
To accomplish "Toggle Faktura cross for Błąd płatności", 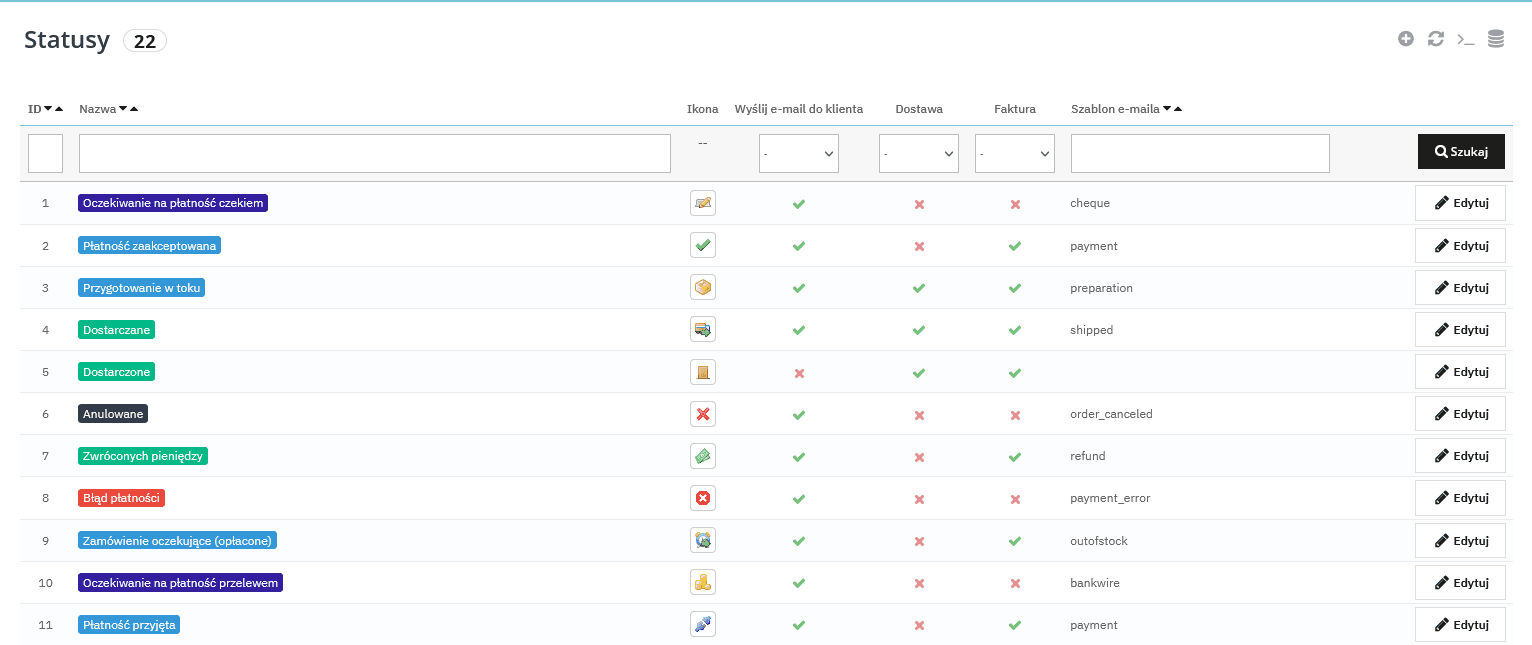I will click(x=1015, y=499).
